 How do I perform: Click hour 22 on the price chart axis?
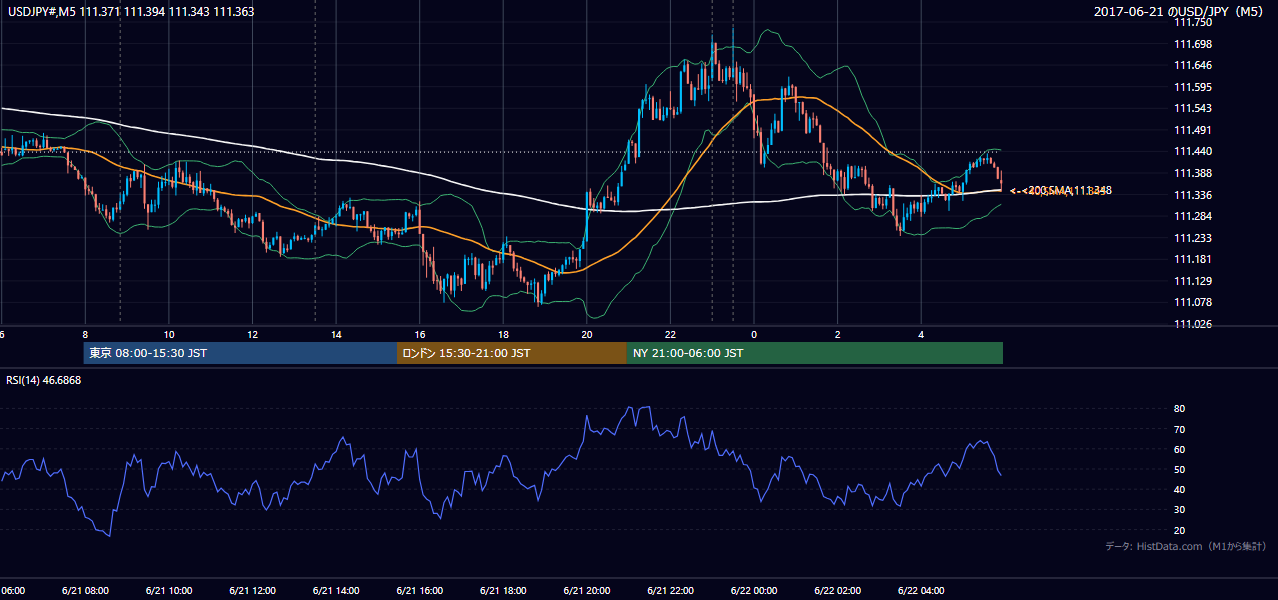point(671,335)
